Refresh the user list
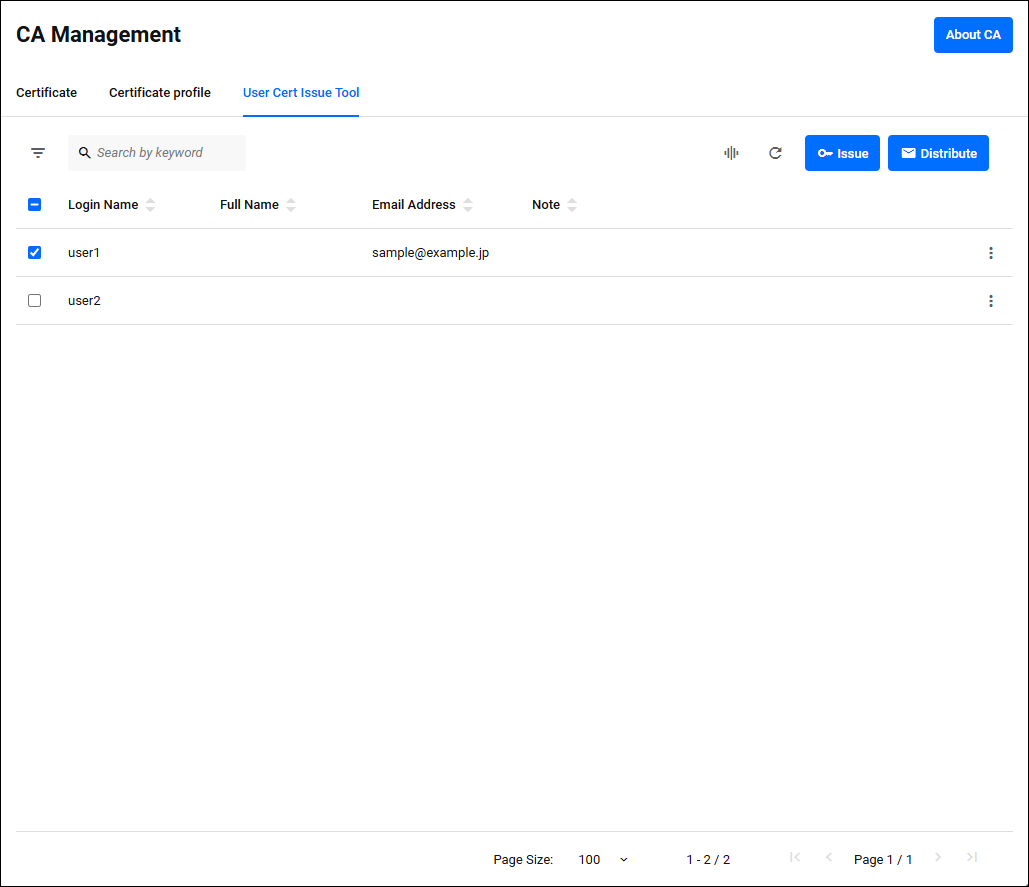The width and height of the screenshot is (1029, 887). pyautogui.click(x=775, y=153)
